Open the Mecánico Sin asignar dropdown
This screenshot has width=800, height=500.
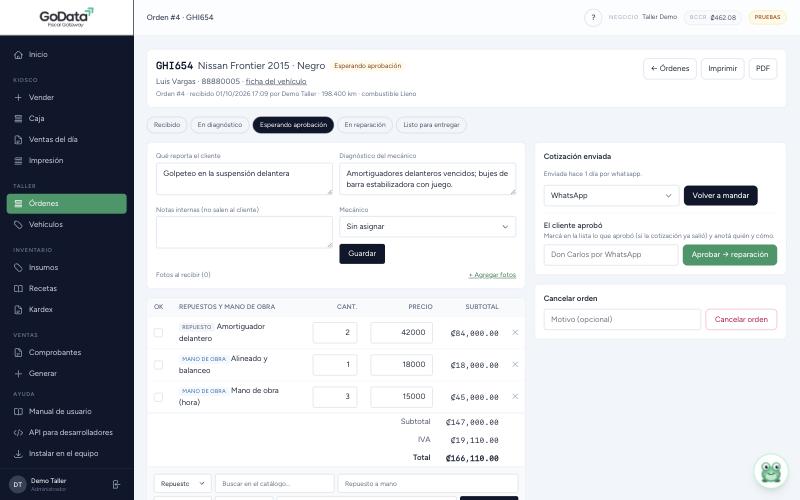[428, 227]
